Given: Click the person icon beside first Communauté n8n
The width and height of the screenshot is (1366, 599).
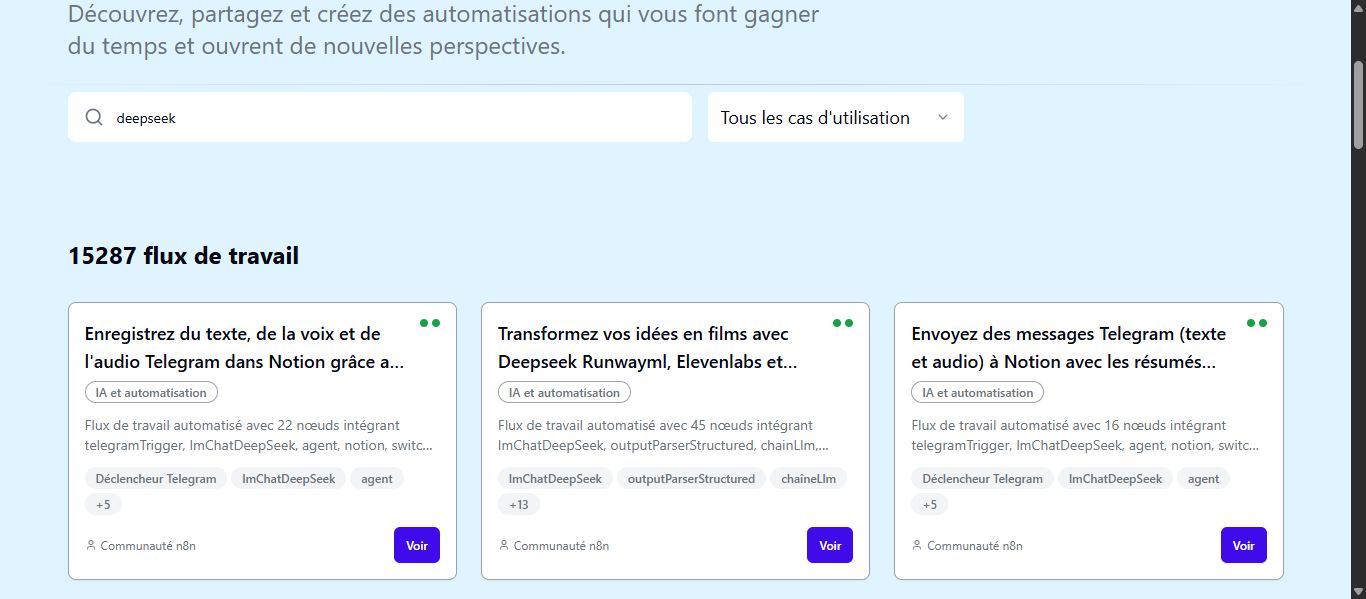Looking at the screenshot, I should pos(91,545).
